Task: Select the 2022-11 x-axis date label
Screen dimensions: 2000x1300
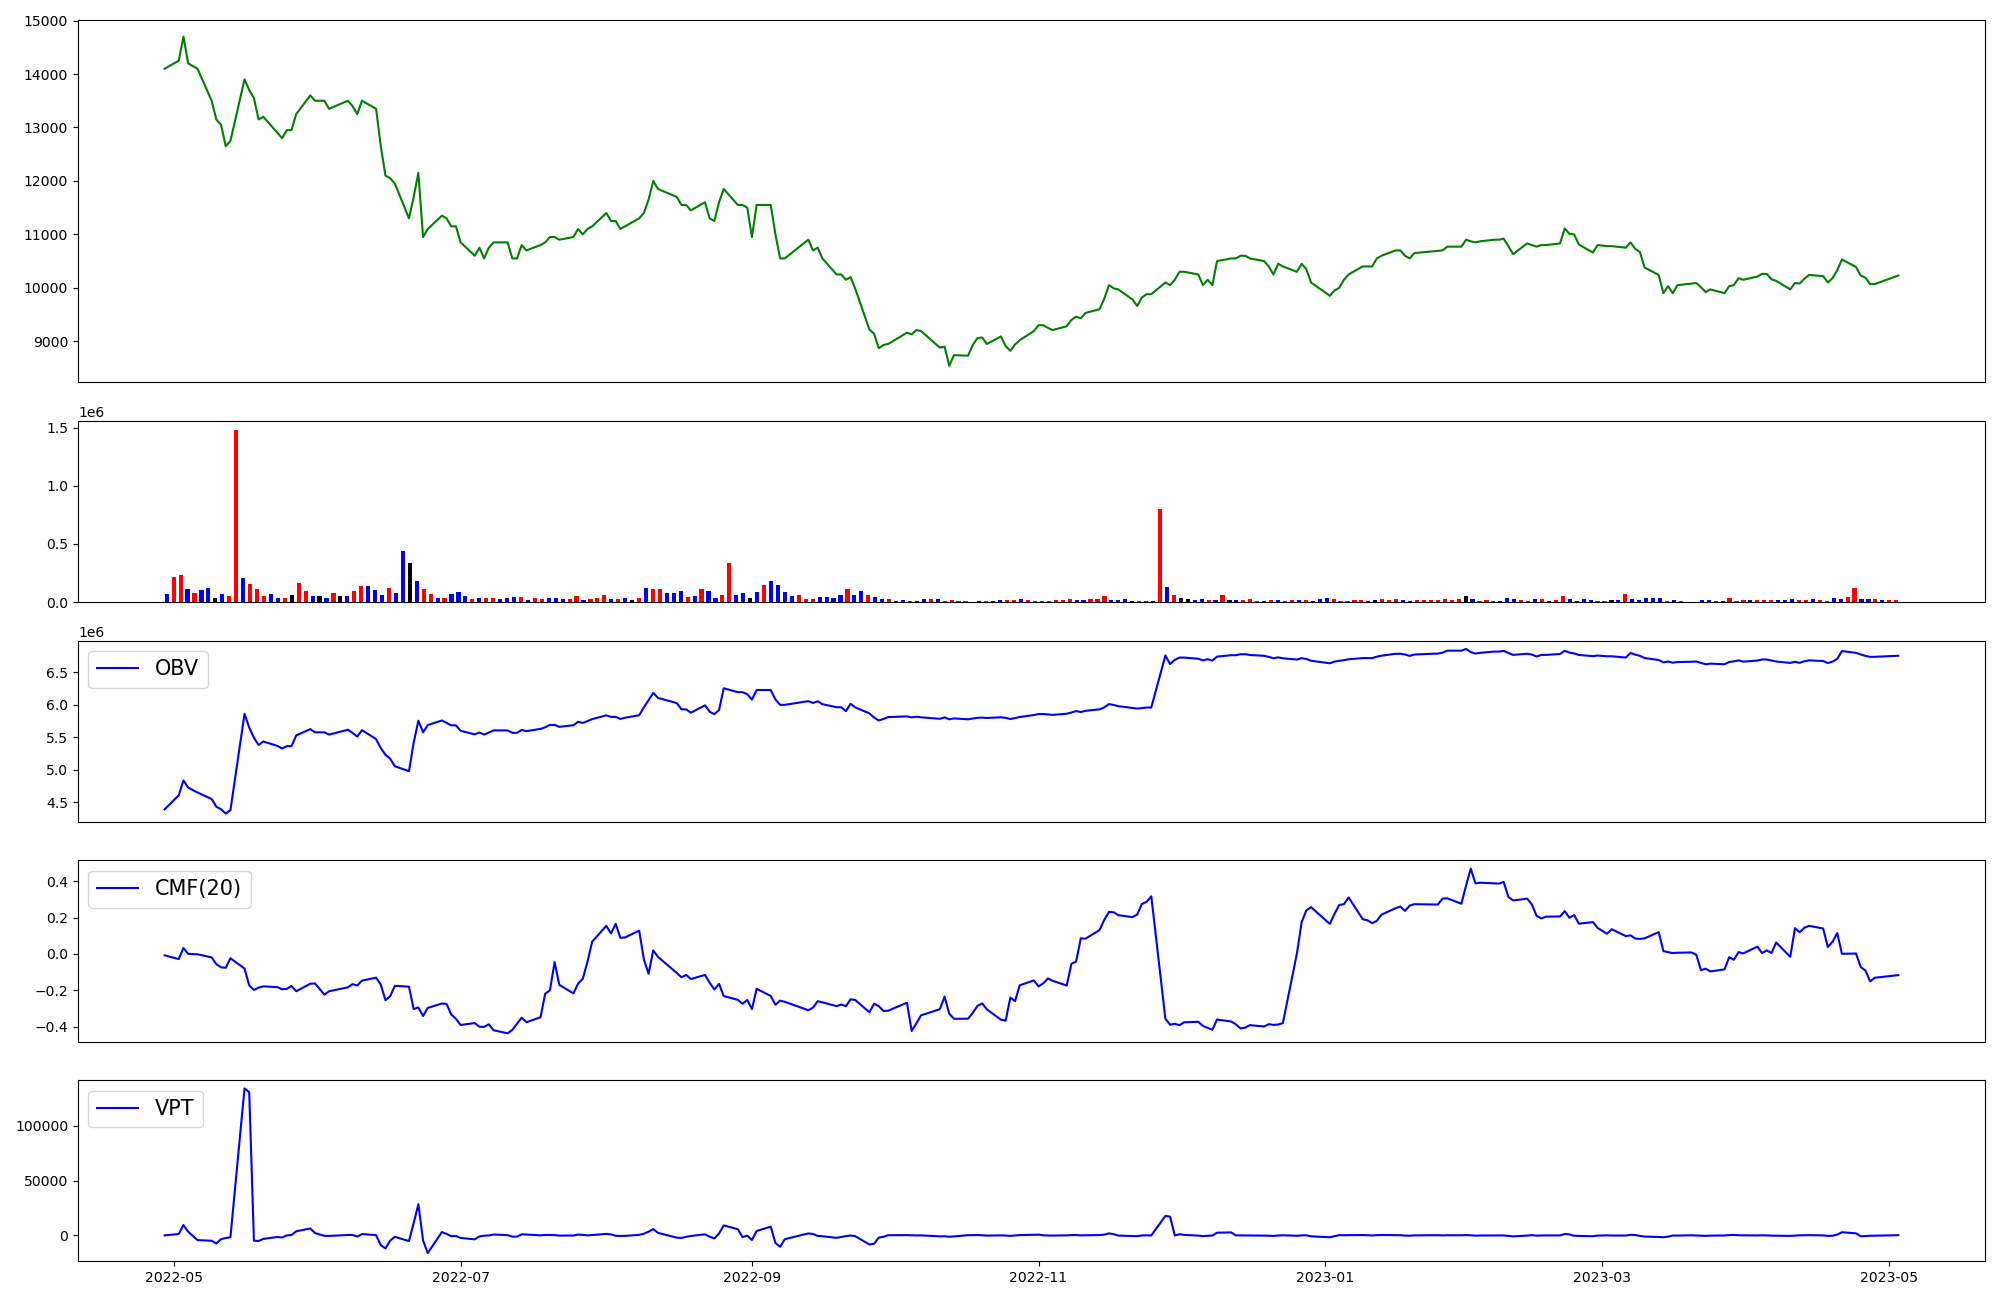Action: coord(1039,1276)
